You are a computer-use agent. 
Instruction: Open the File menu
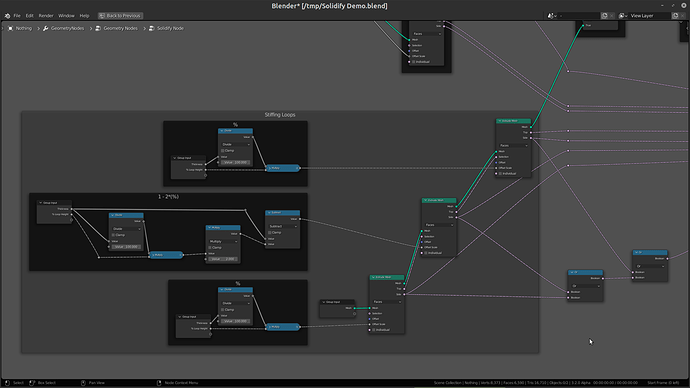(x=17, y=15)
